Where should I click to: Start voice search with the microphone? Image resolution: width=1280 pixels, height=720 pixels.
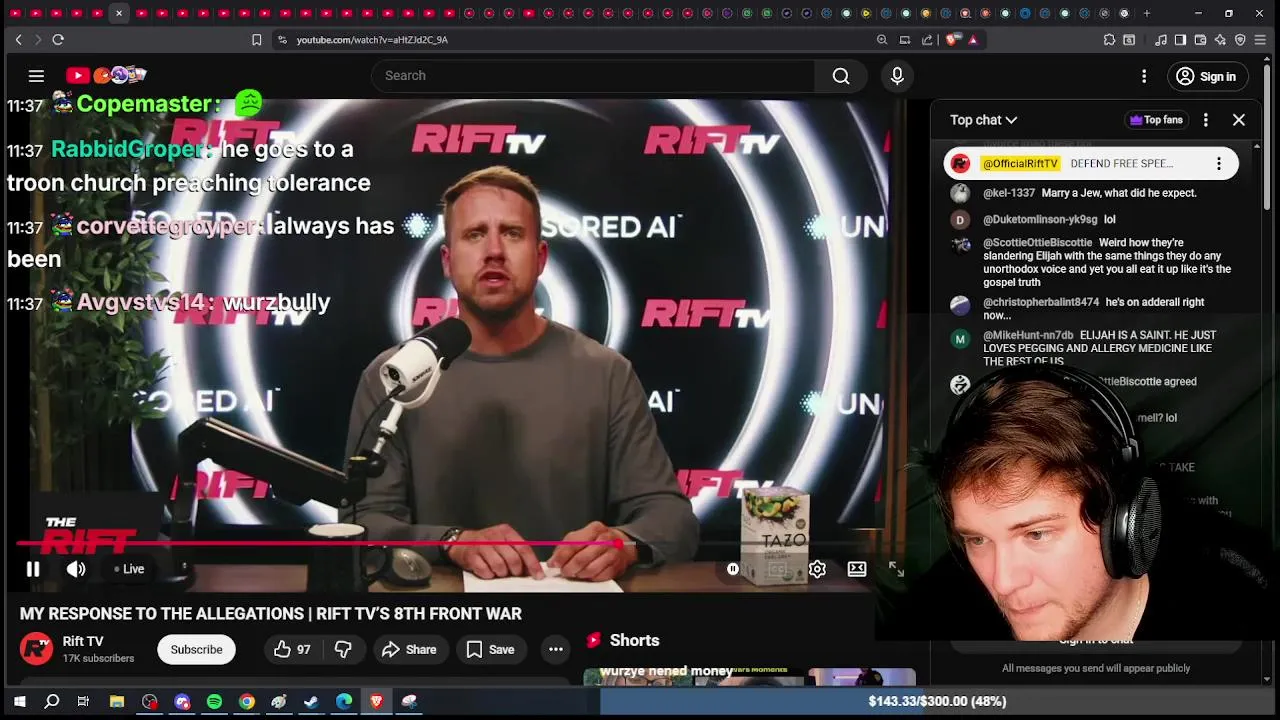(897, 76)
